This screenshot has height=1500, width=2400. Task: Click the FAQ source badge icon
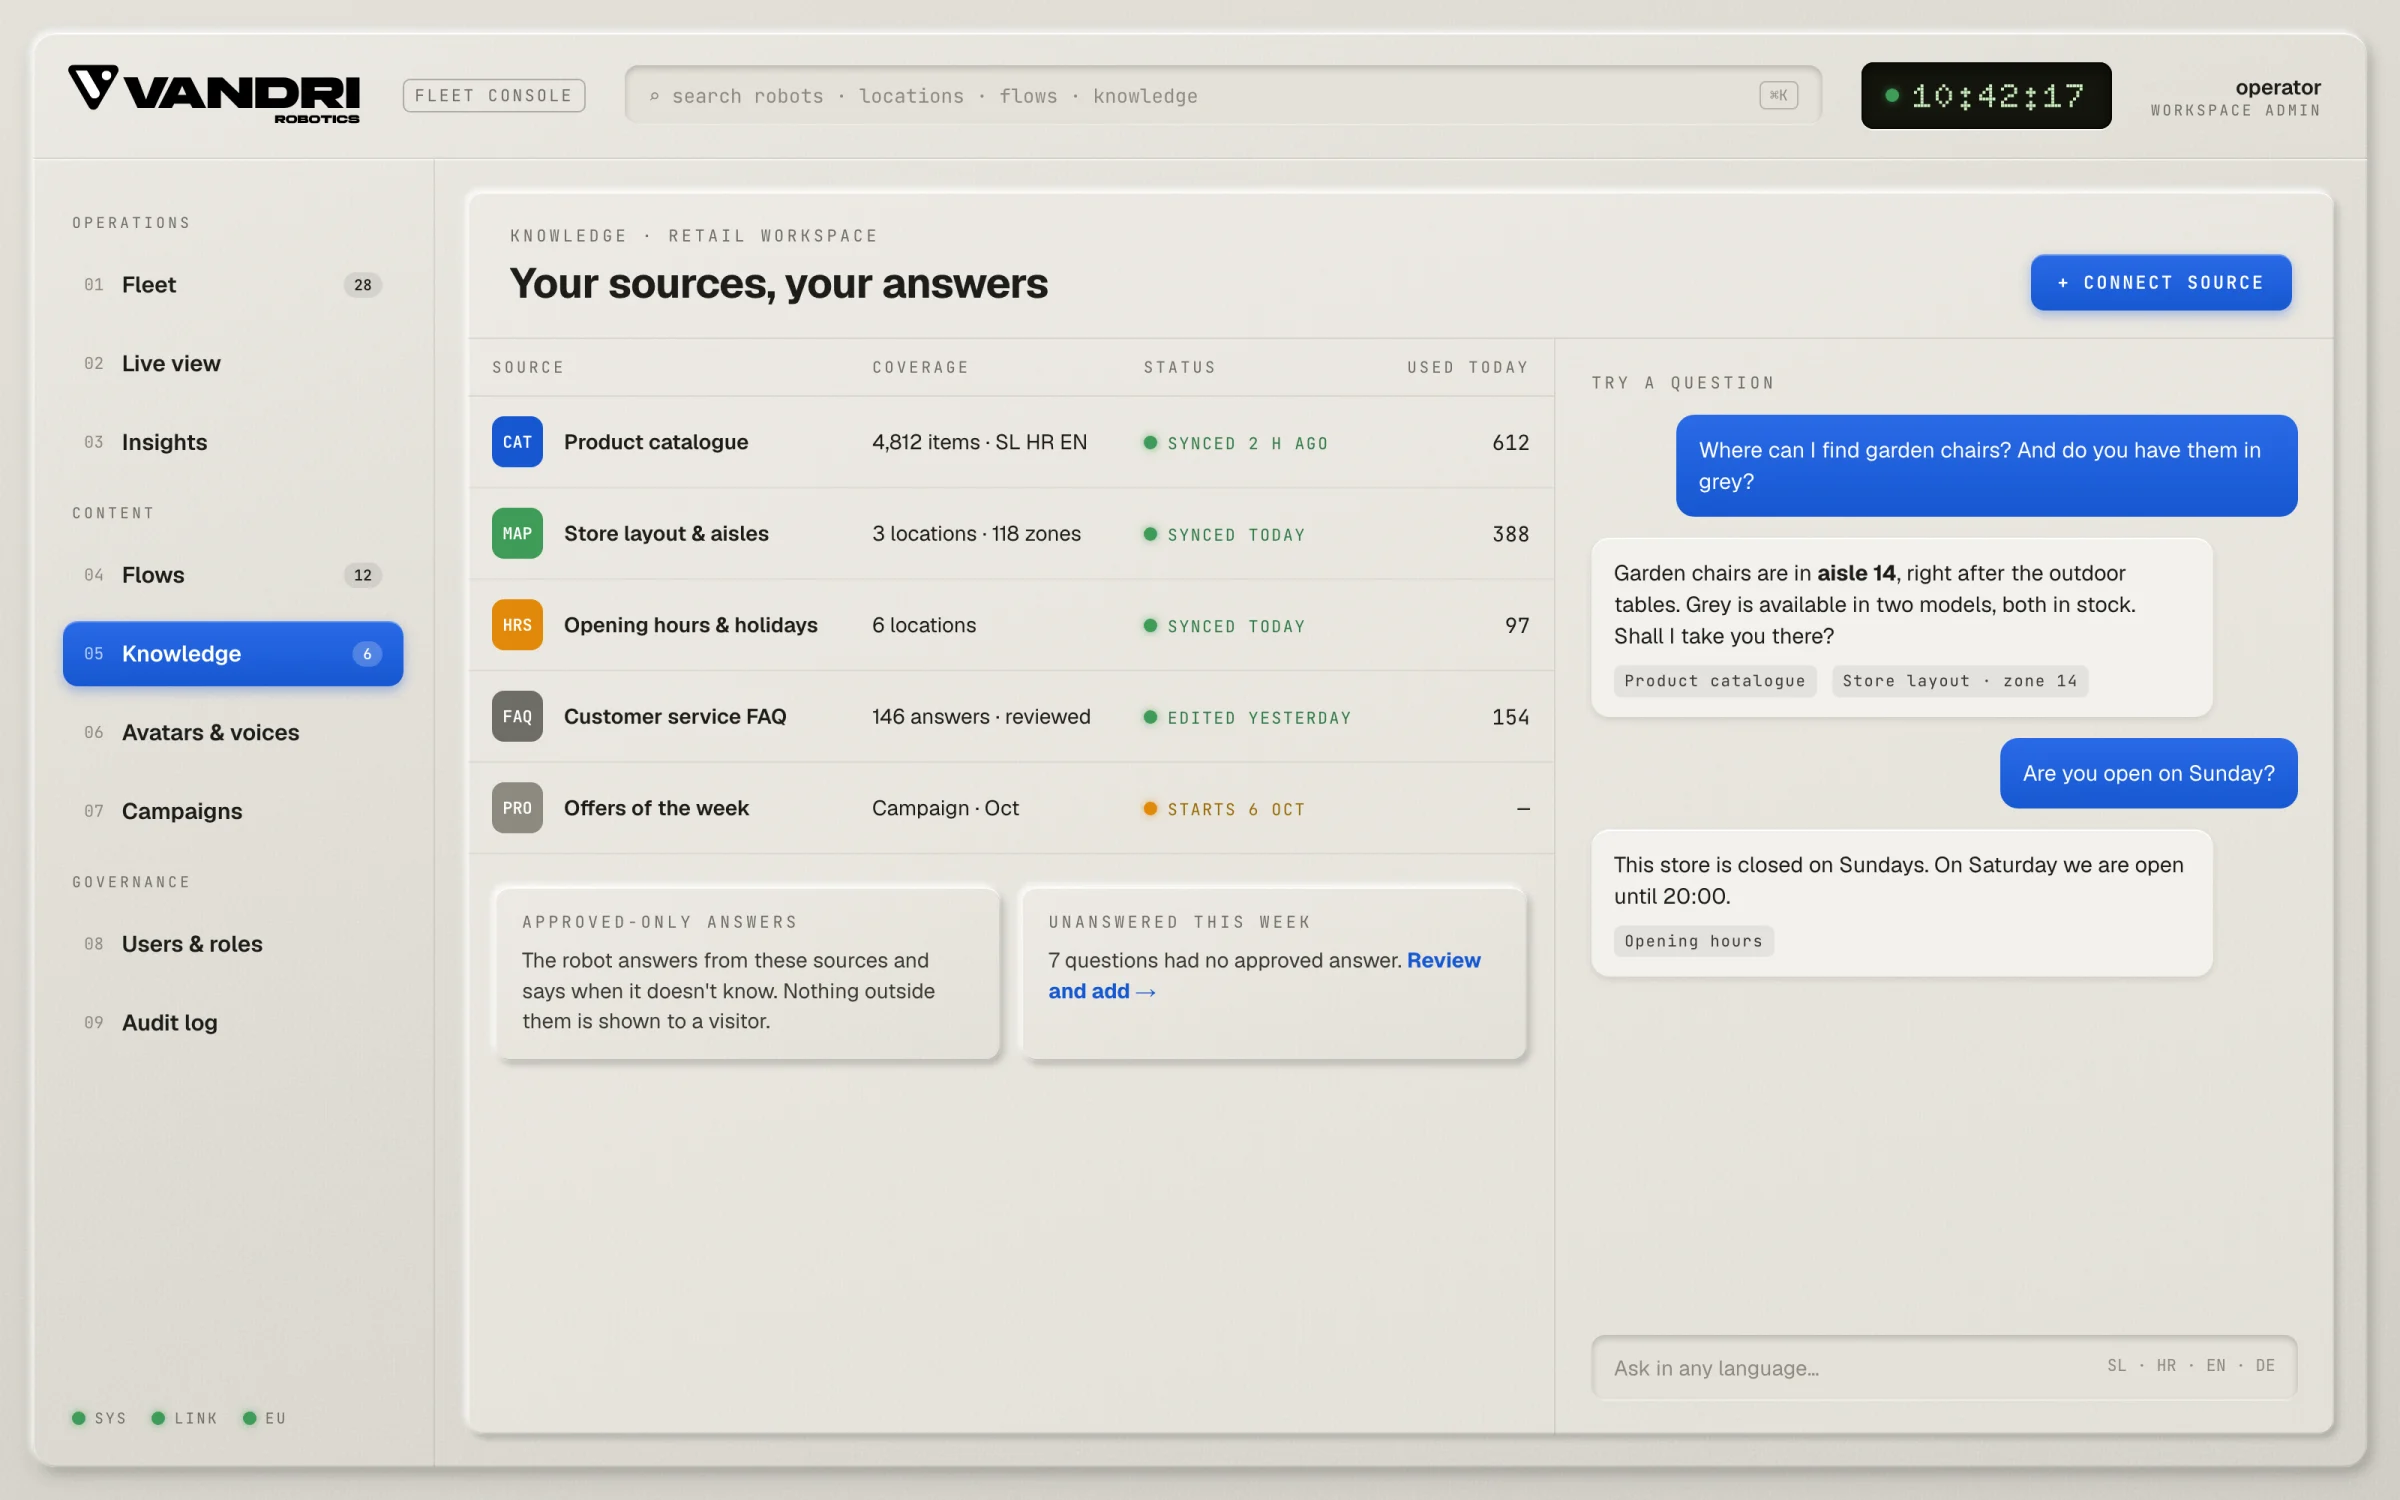[517, 716]
